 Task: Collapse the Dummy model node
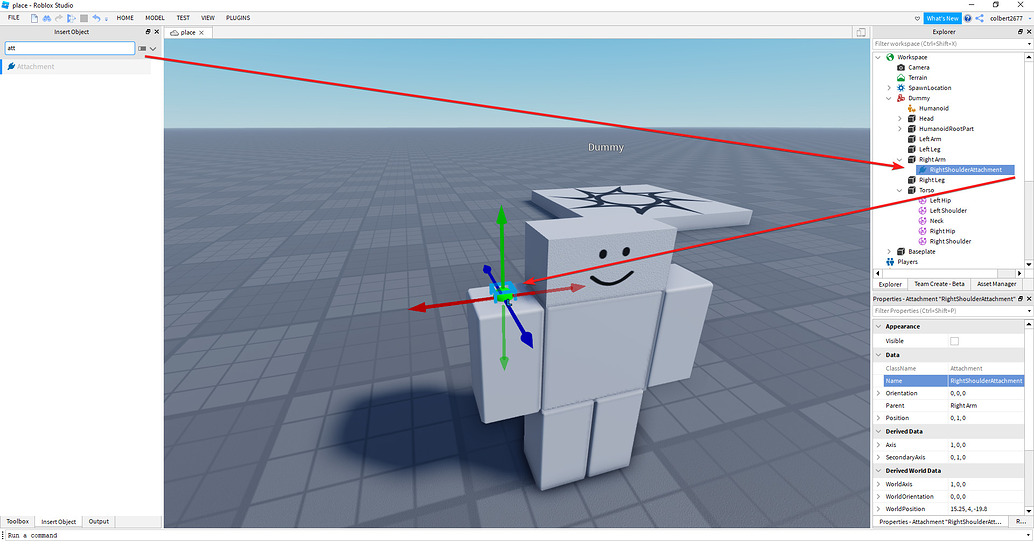[x=888, y=98]
